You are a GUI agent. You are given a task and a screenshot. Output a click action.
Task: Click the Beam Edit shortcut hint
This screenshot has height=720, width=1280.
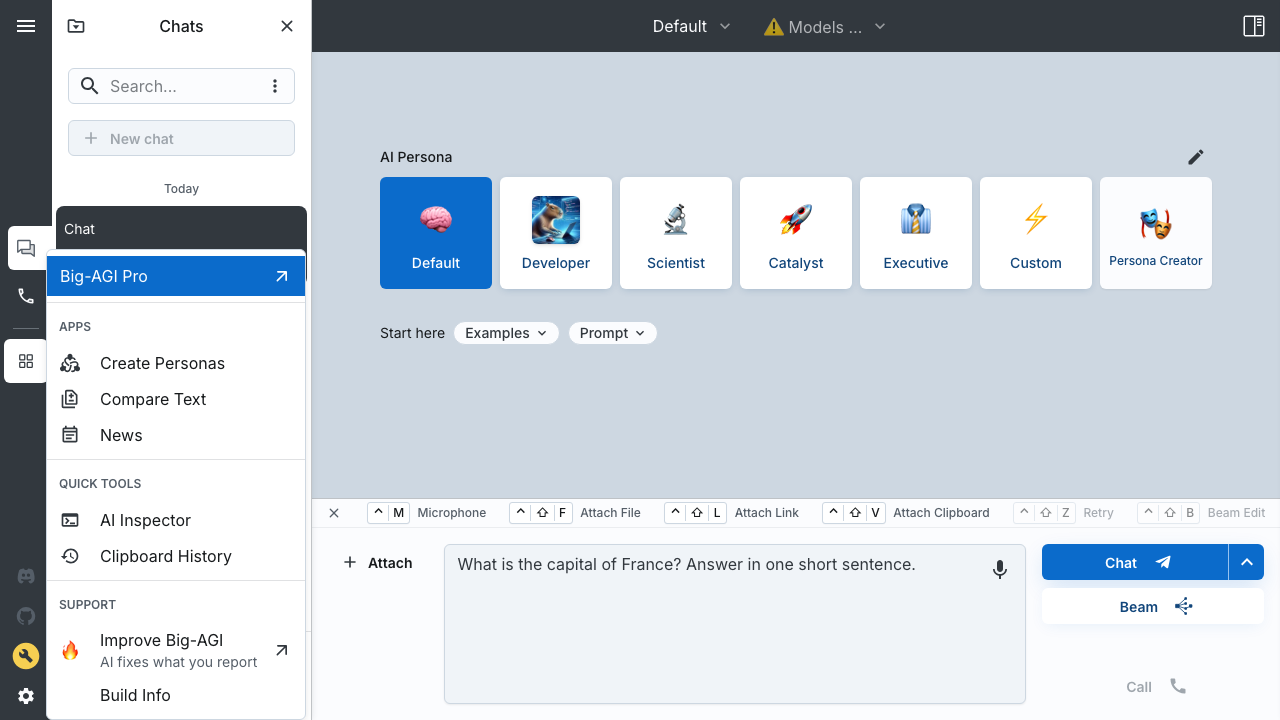pos(1203,513)
